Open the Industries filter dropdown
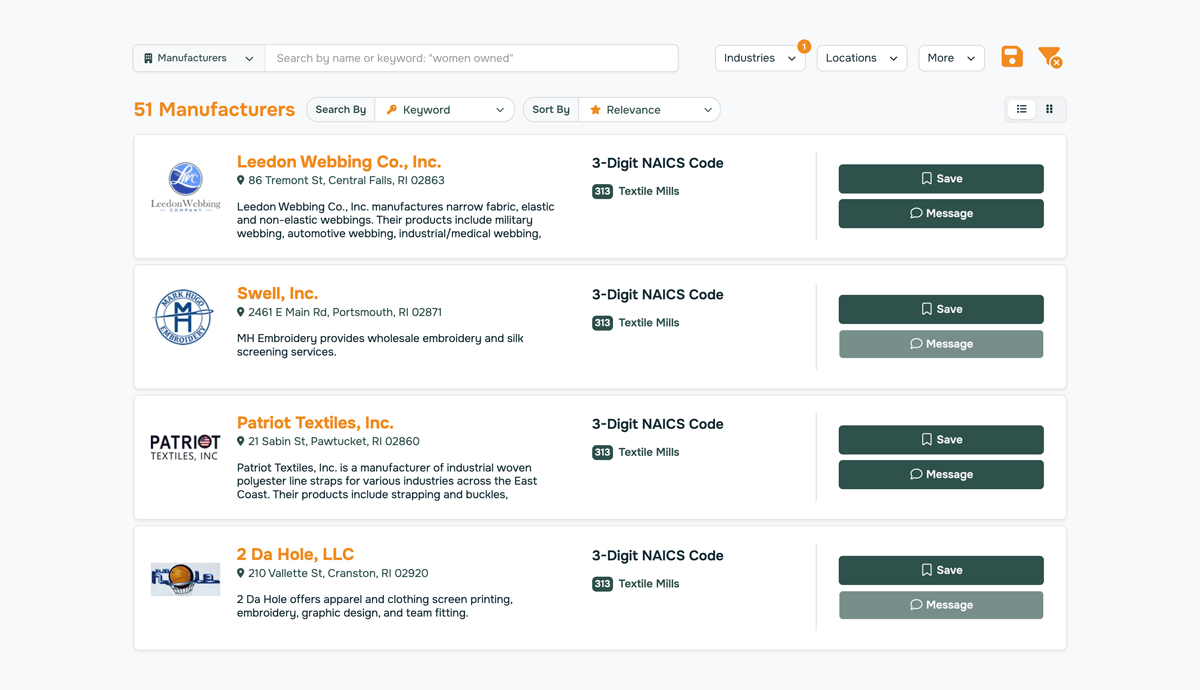 point(760,58)
